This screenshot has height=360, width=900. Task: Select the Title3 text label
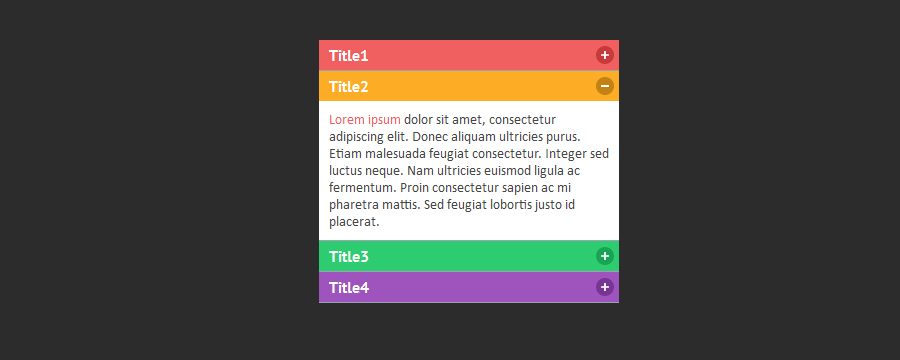tap(348, 257)
